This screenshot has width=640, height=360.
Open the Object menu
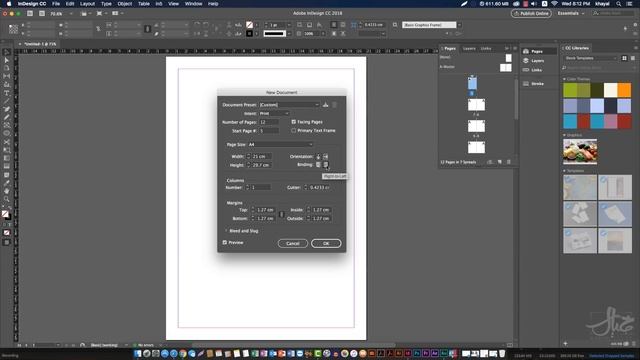click(x=124, y=4)
